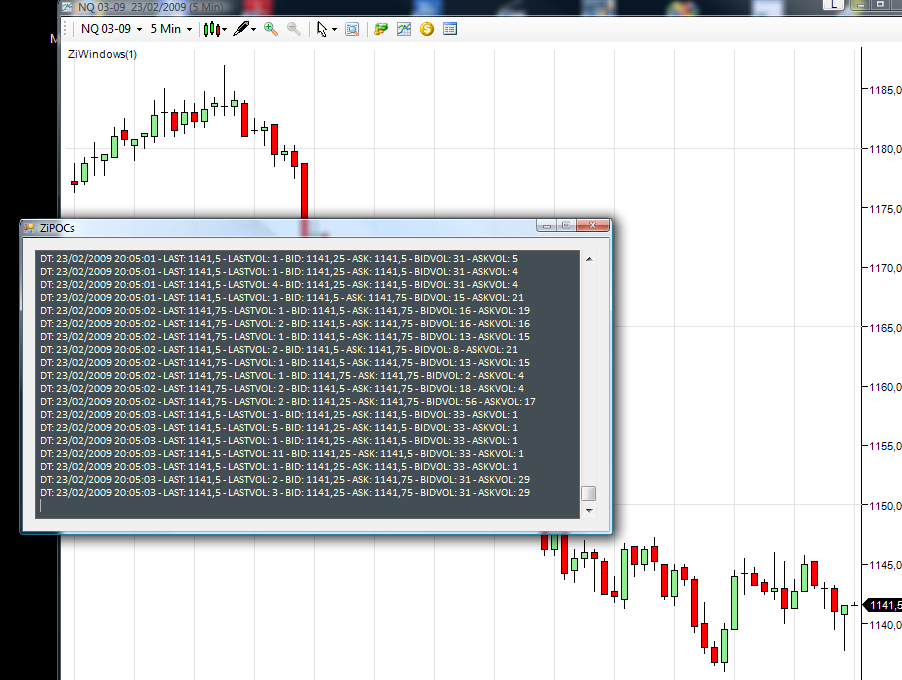Click the empty last line in ZiPOCs log

[x=308, y=506]
